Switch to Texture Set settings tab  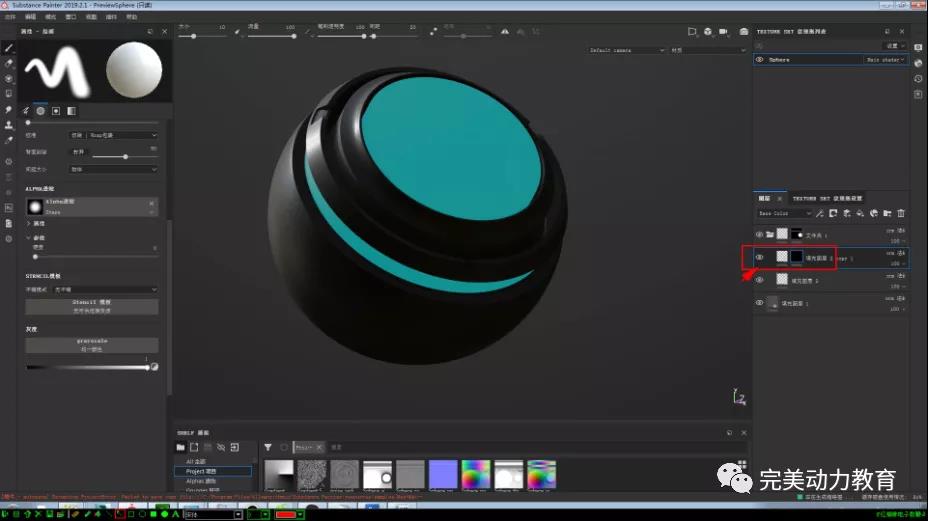pos(827,198)
